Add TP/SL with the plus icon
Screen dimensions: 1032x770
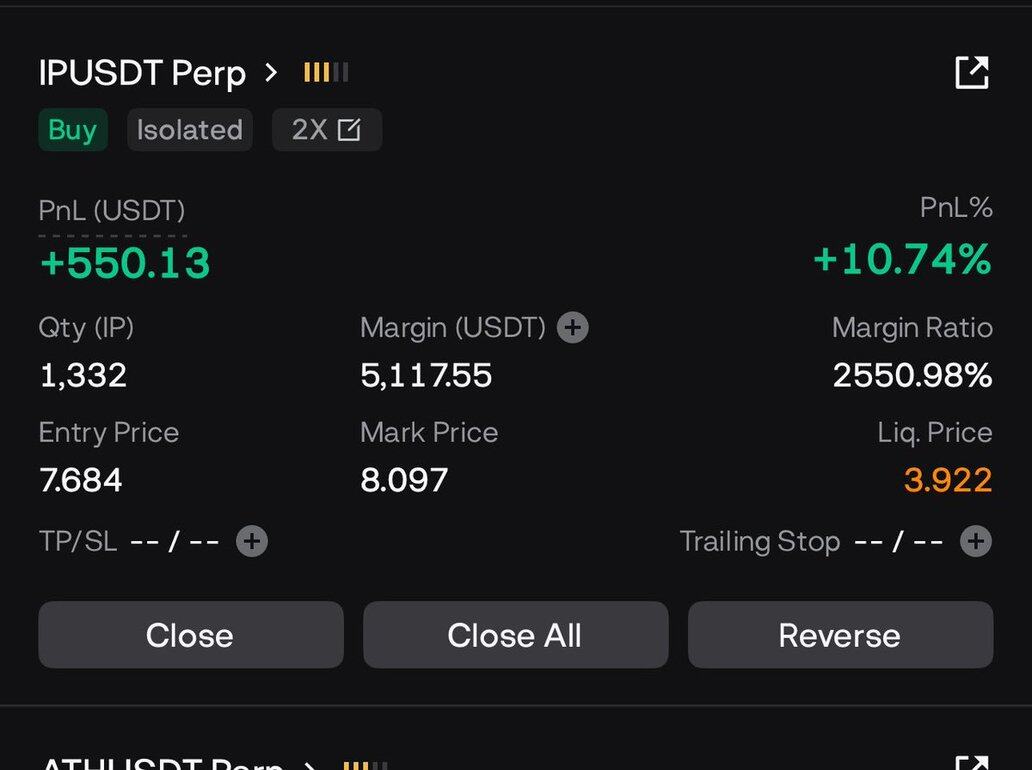tap(252, 541)
